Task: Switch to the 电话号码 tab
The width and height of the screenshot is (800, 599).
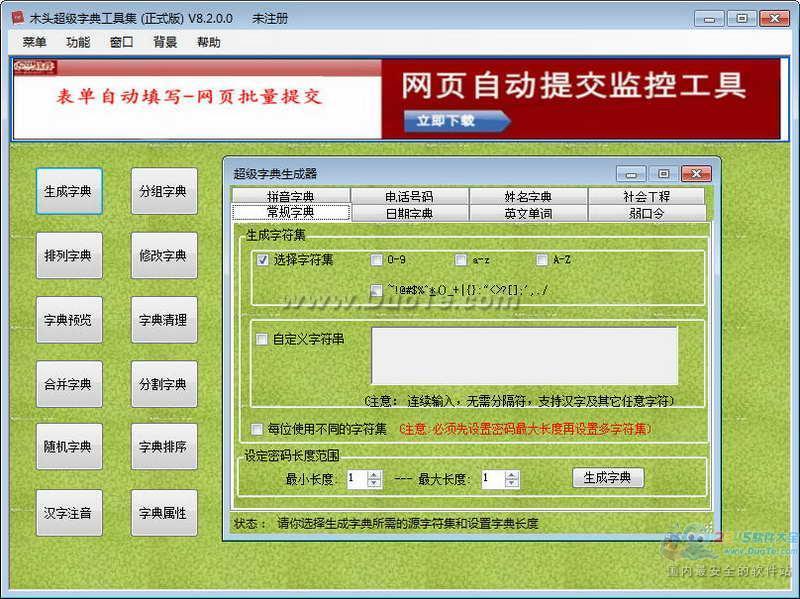Action: [409, 196]
